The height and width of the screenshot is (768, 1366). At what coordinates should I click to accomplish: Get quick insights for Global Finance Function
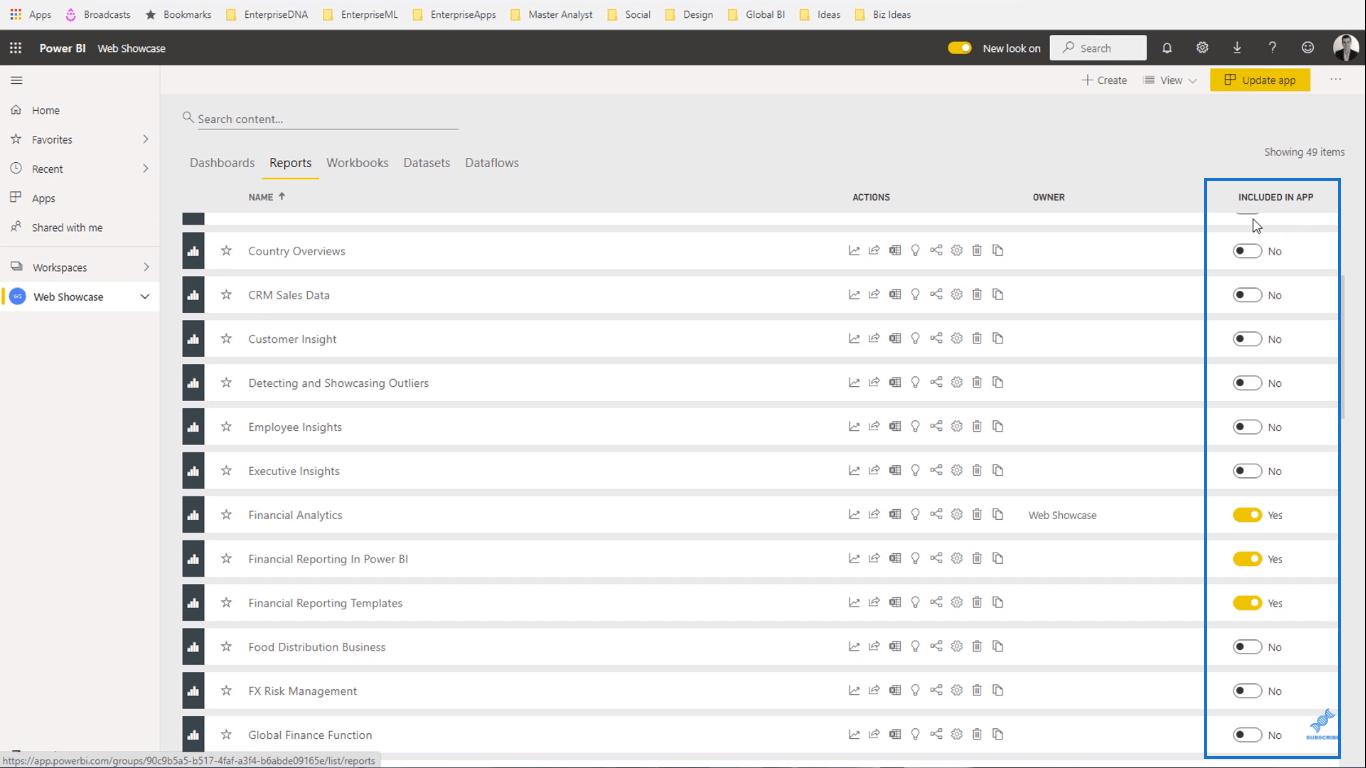915,735
